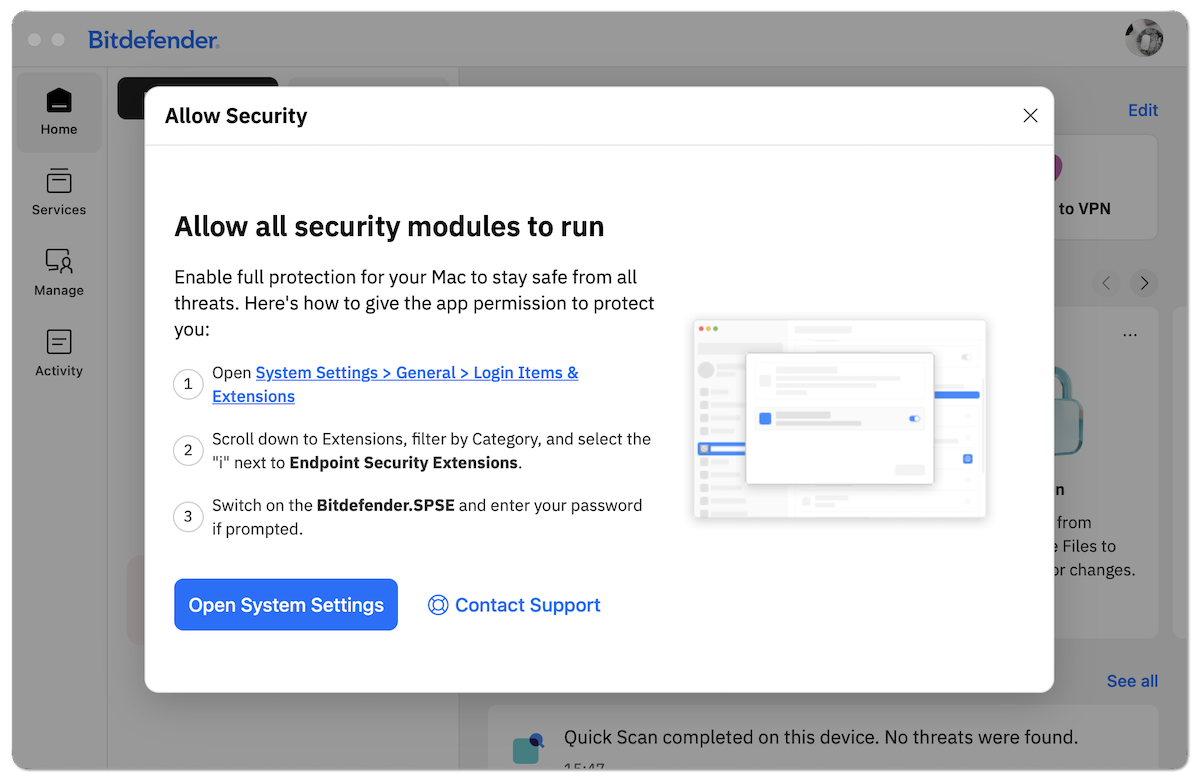
Task: Open the profile avatar in the top corner
Action: [1143, 38]
